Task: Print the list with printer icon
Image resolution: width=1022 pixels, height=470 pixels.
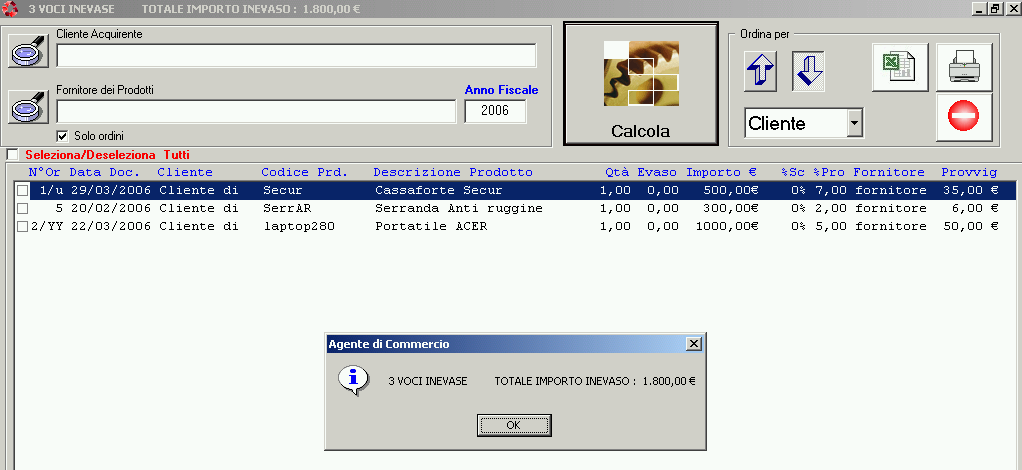Action: click(x=964, y=67)
